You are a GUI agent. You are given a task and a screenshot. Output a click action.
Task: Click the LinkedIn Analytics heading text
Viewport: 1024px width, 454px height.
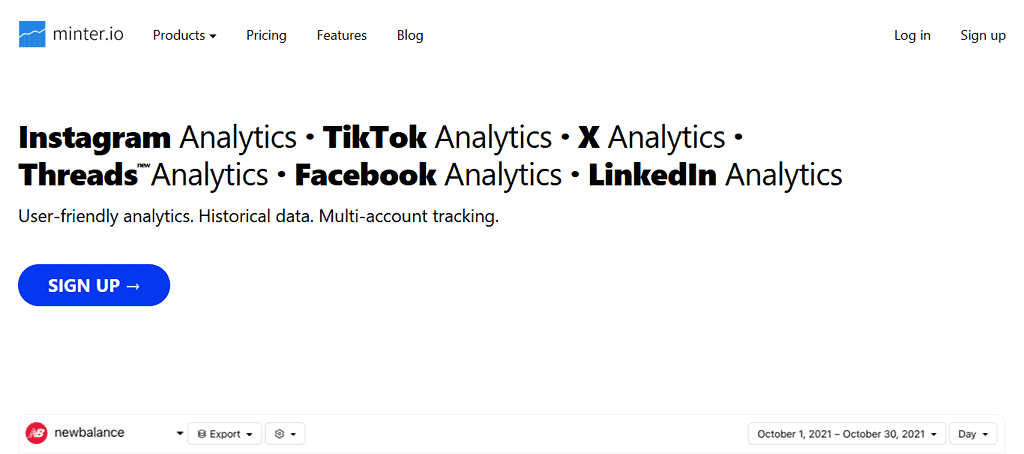pos(715,175)
